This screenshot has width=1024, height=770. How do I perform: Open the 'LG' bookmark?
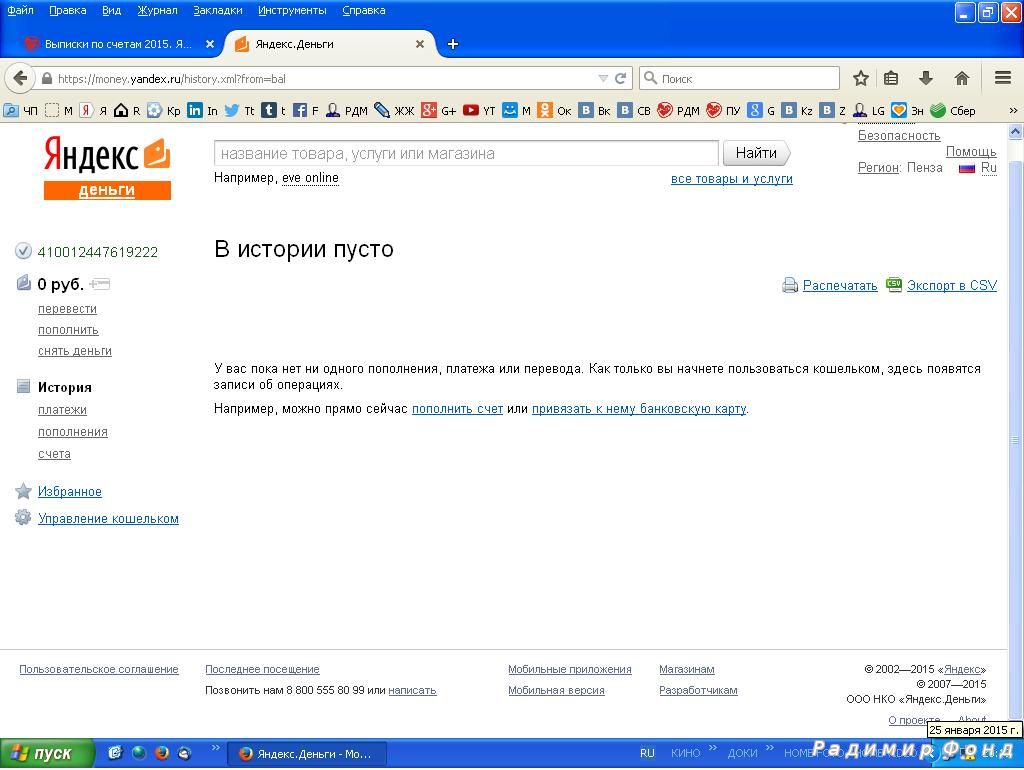click(x=869, y=110)
